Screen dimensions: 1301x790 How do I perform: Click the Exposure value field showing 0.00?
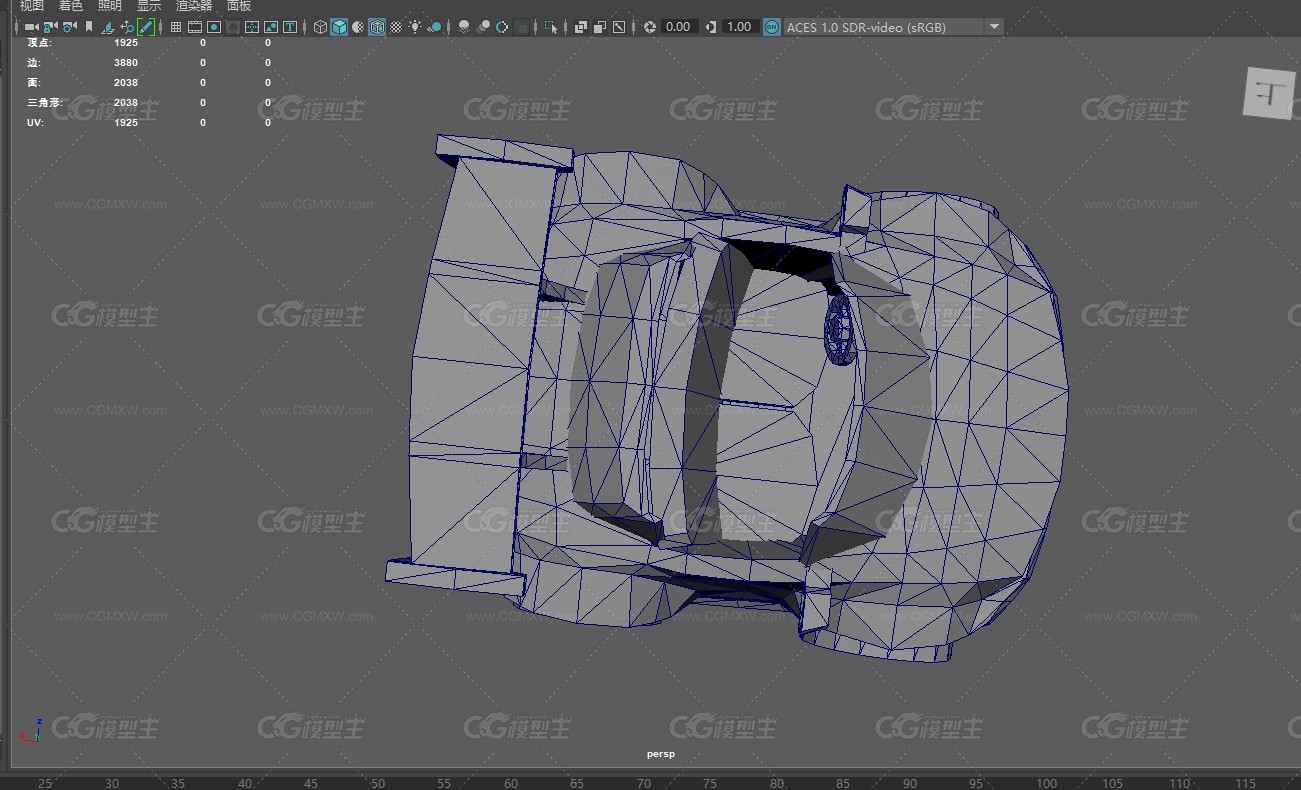679,27
